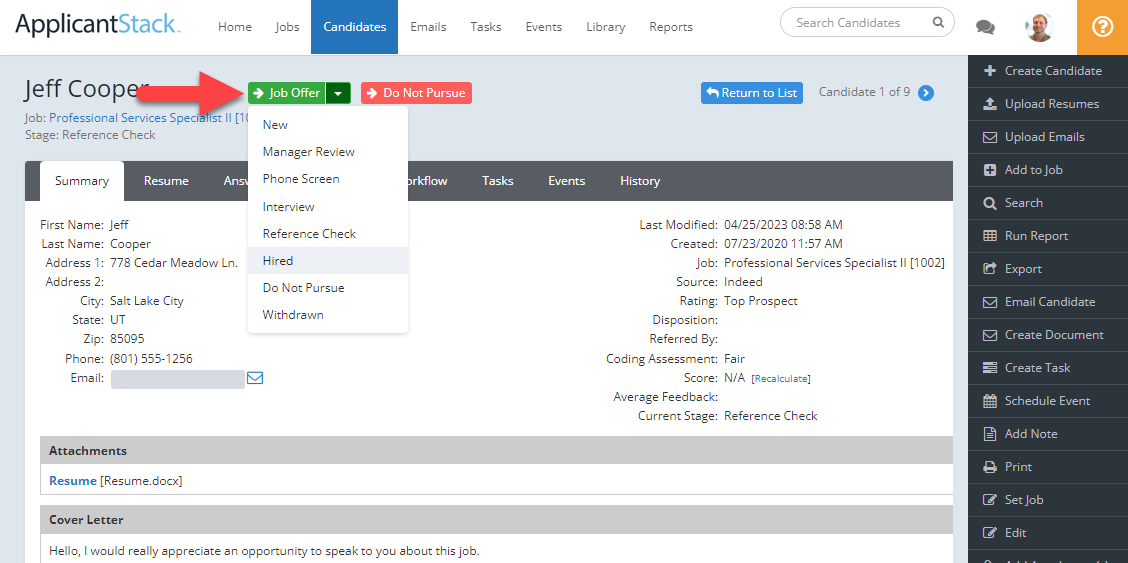Click the search magnifier in Search Candidates

937,22
